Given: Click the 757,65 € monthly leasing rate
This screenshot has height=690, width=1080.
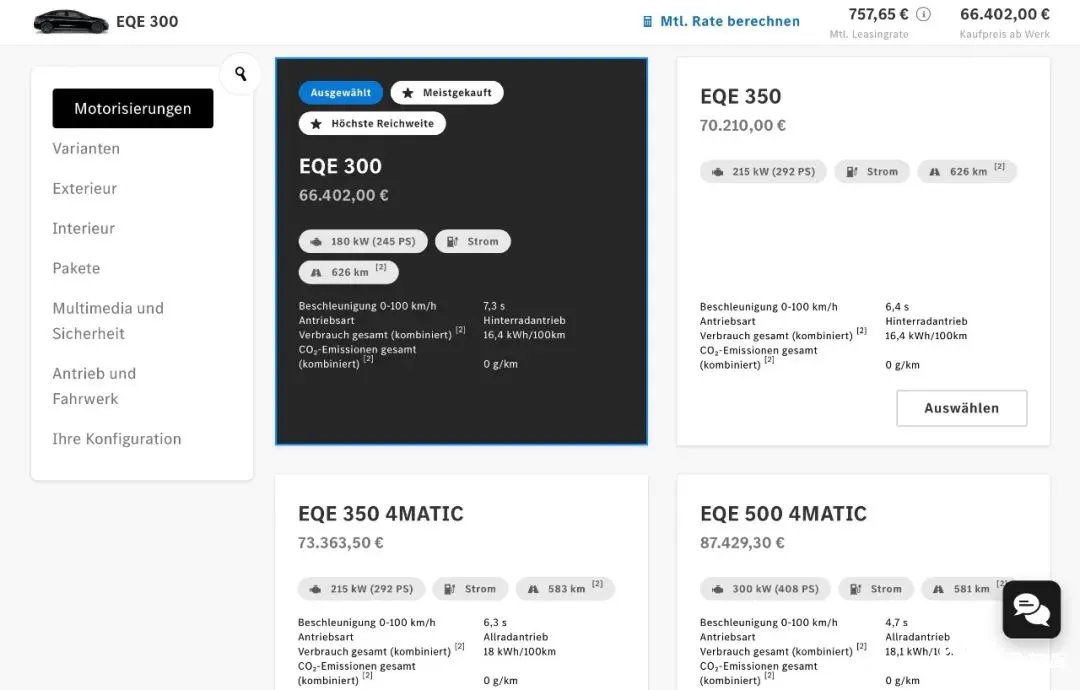Looking at the screenshot, I should 878,14.
